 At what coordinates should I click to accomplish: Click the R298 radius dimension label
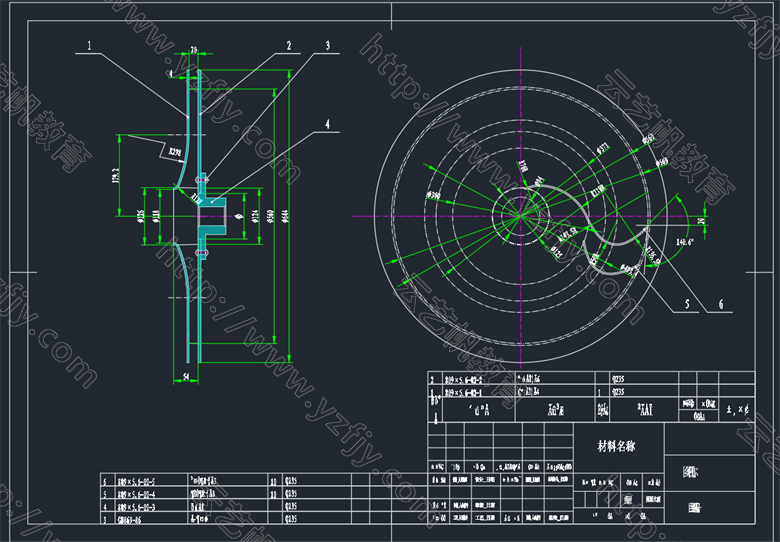point(175,152)
